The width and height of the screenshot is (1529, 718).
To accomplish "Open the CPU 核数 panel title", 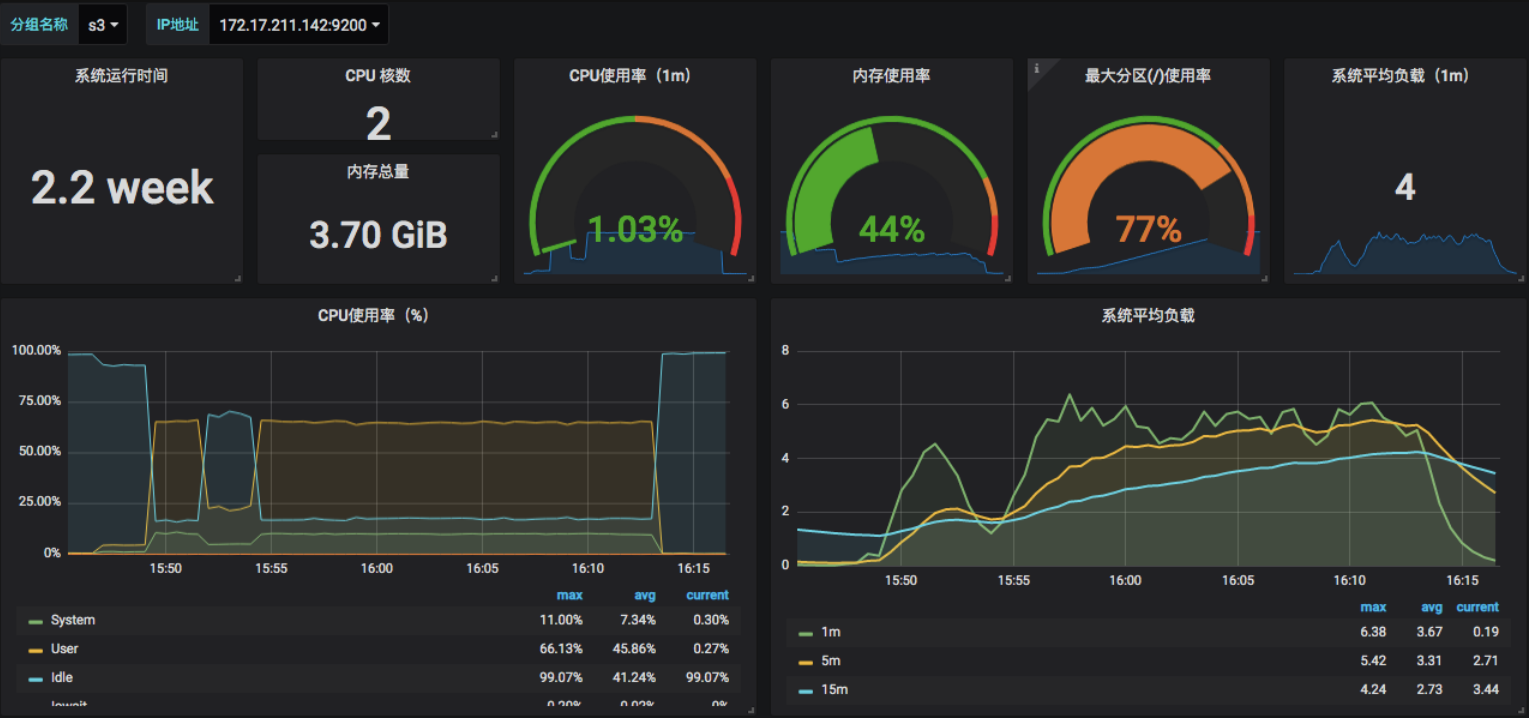I will pyautogui.click(x=378, y=76).
